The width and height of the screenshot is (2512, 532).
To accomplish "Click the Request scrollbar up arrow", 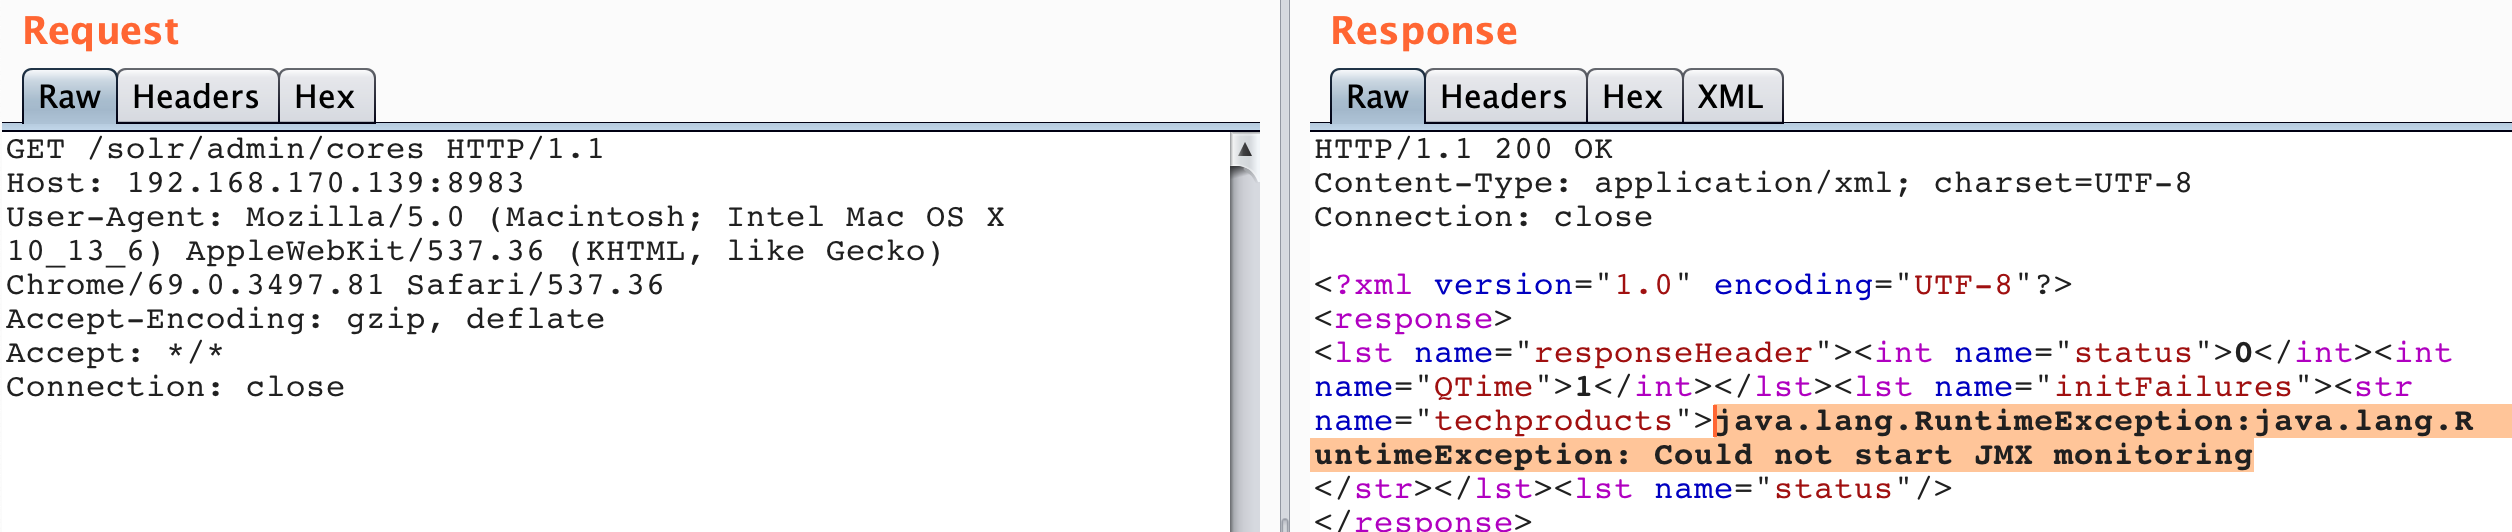I will 1245,149.
